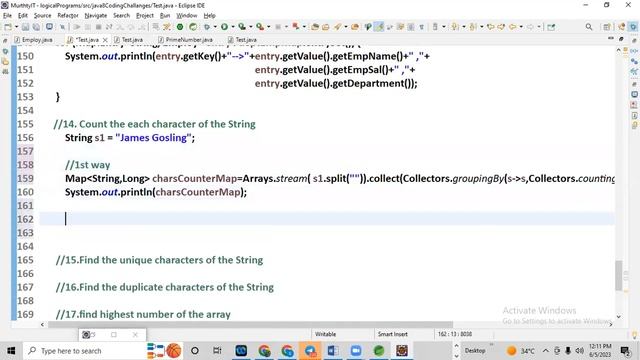Open the File menu
640x360 pixels.
click(x=7, y=16)
